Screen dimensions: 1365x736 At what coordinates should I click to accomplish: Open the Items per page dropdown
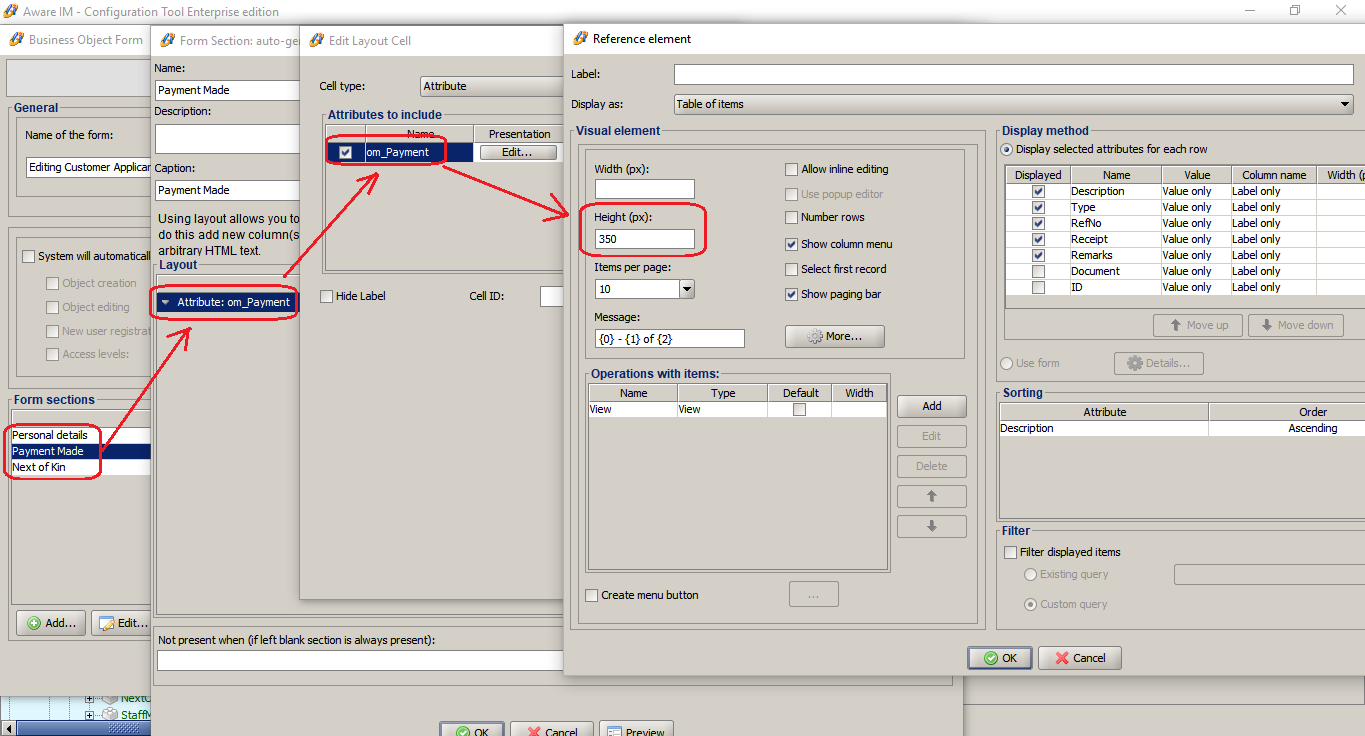click(687, 289)
